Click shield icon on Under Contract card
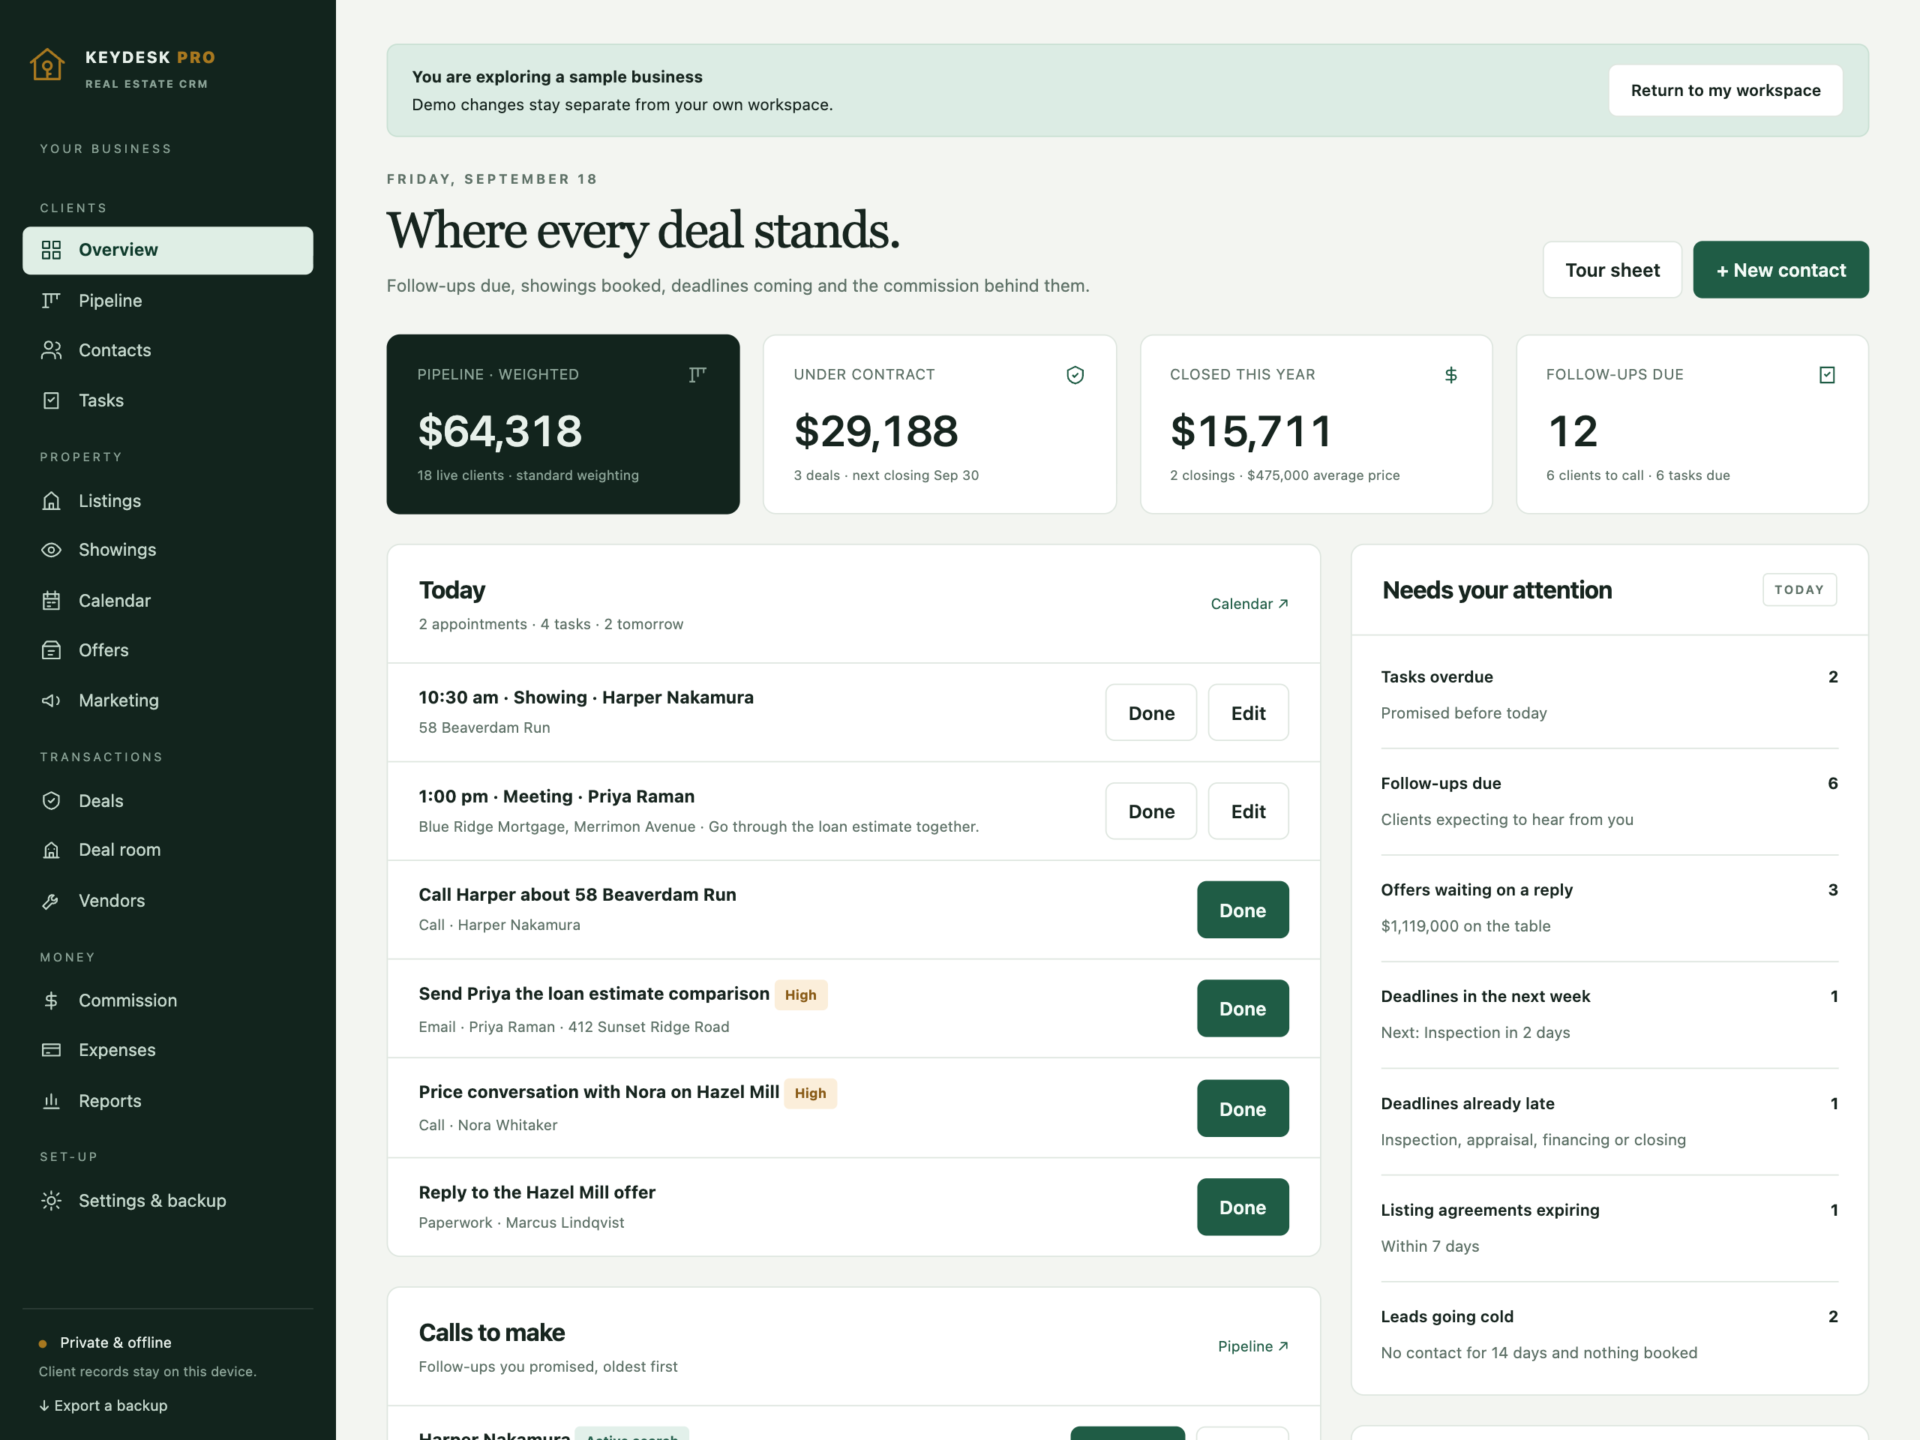The height and width of the screenshot is (1440, 1920). 1075,375
